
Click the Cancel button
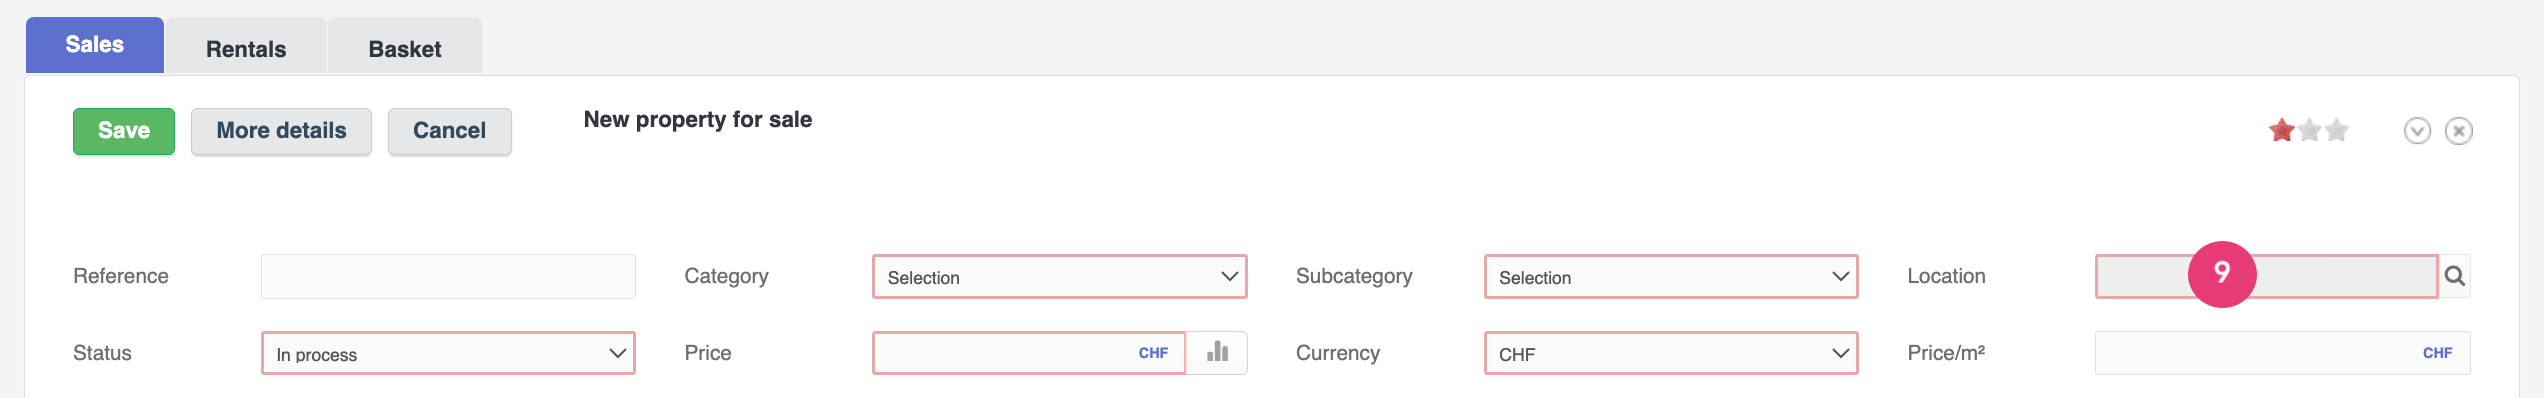(x=449, y=131)
